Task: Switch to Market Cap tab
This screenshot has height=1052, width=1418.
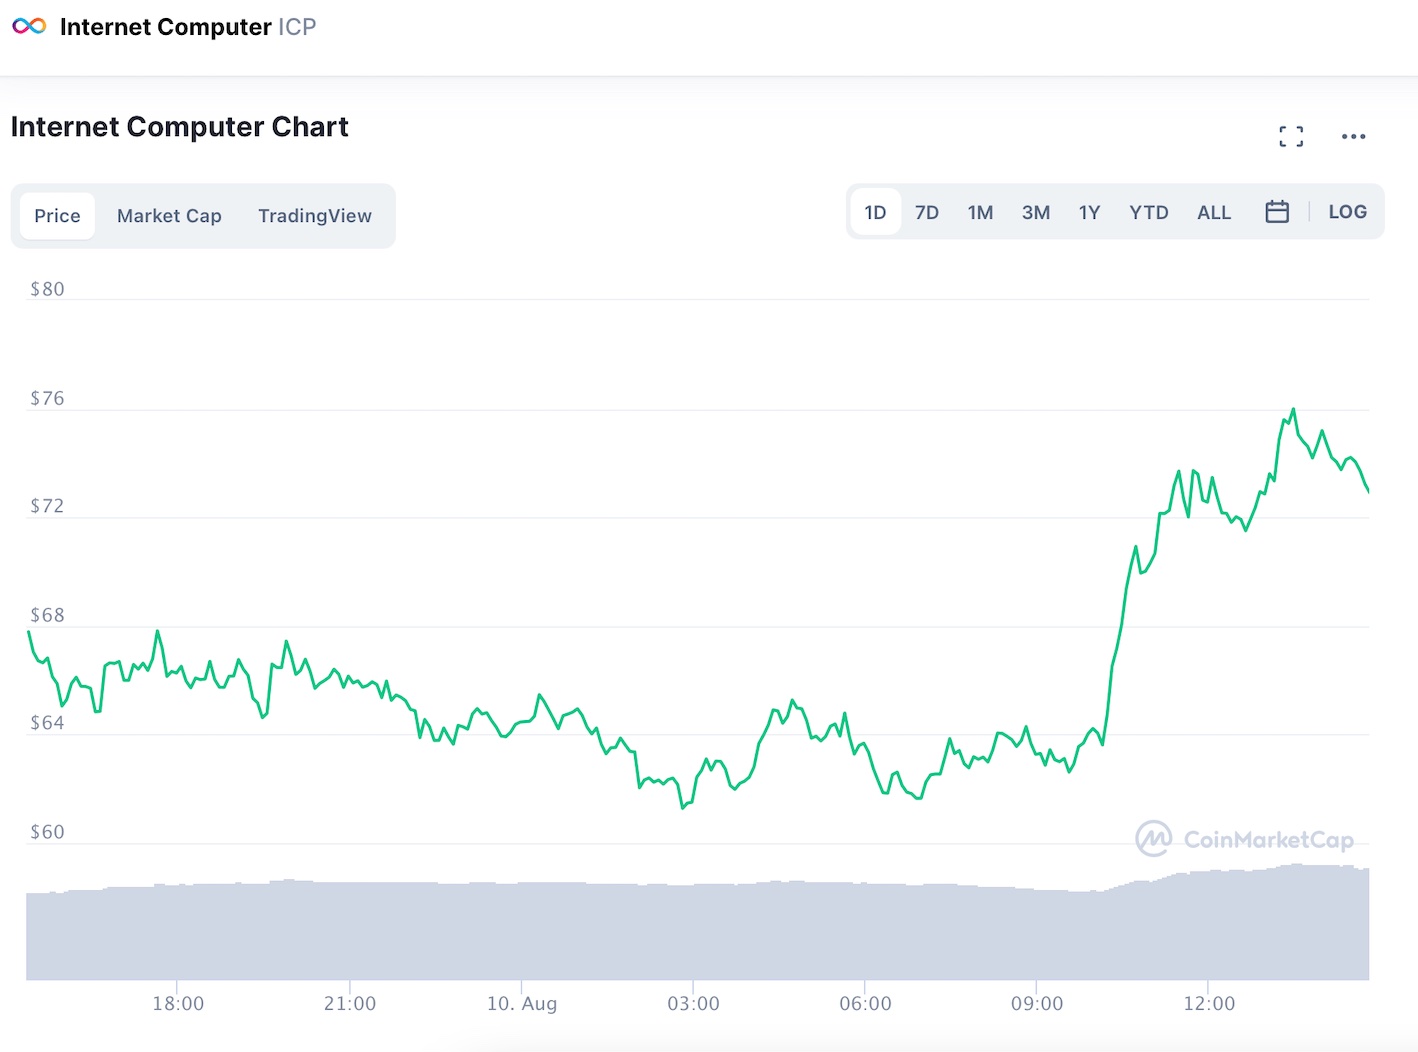Action: [169, 216]
